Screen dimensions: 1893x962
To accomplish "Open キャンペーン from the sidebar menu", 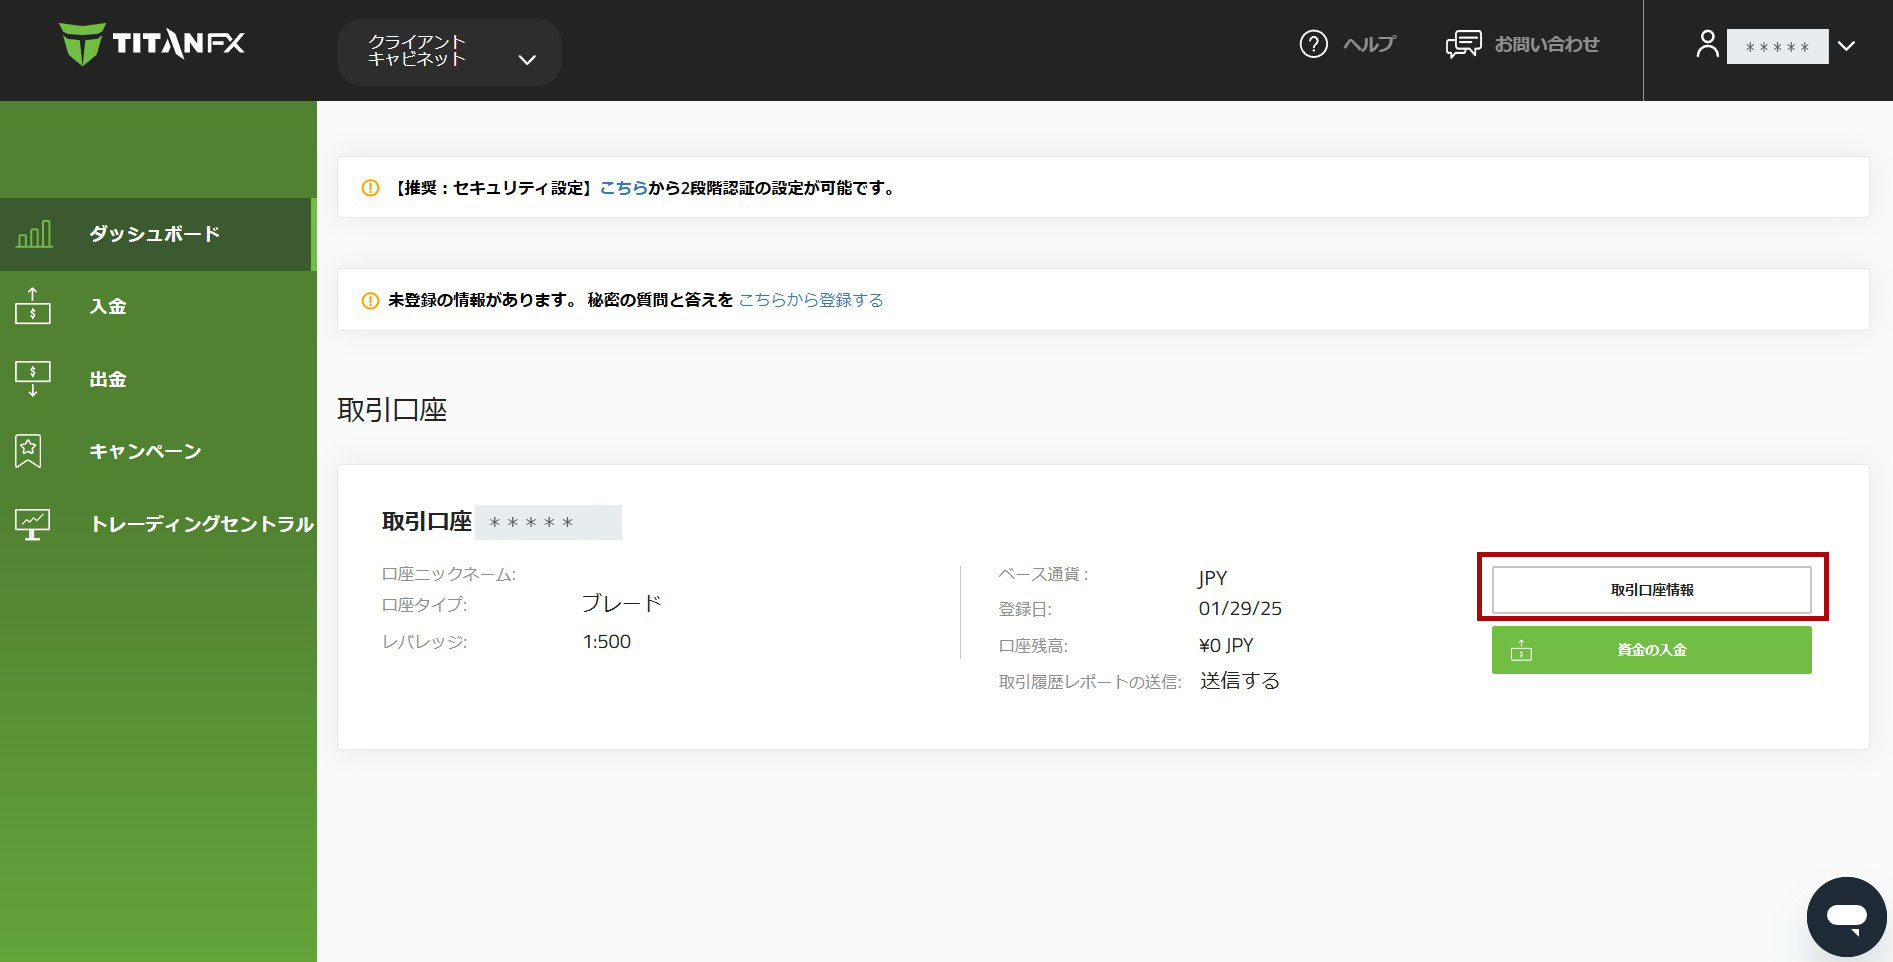I will click(x=145, y=452).
